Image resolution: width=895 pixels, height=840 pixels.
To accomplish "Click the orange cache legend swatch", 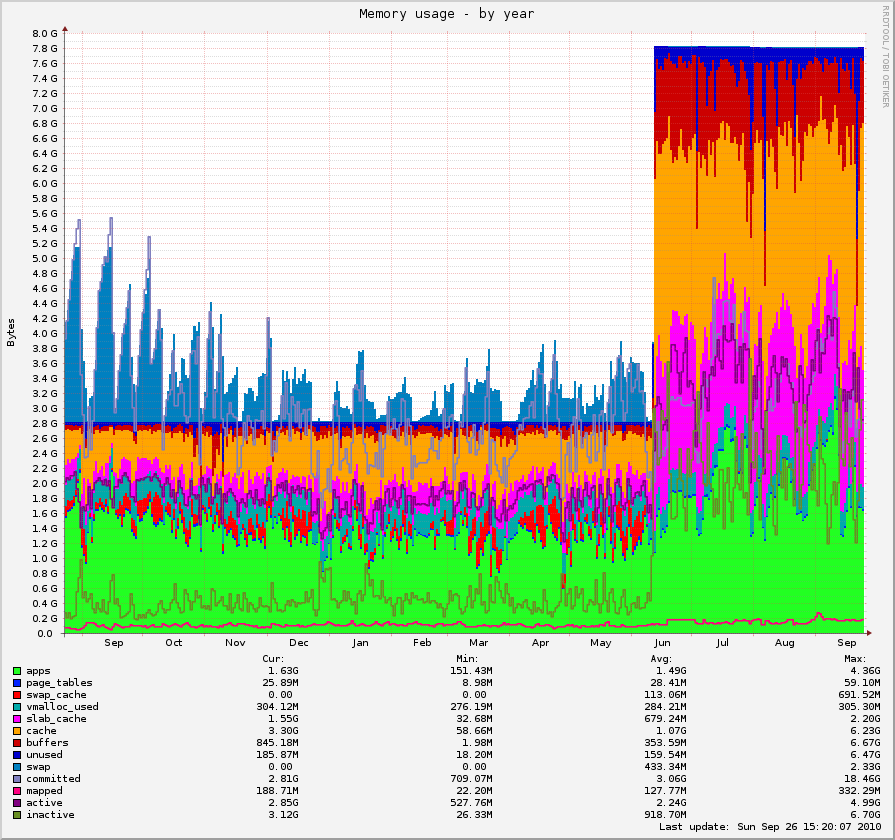I will pos(17,731).
